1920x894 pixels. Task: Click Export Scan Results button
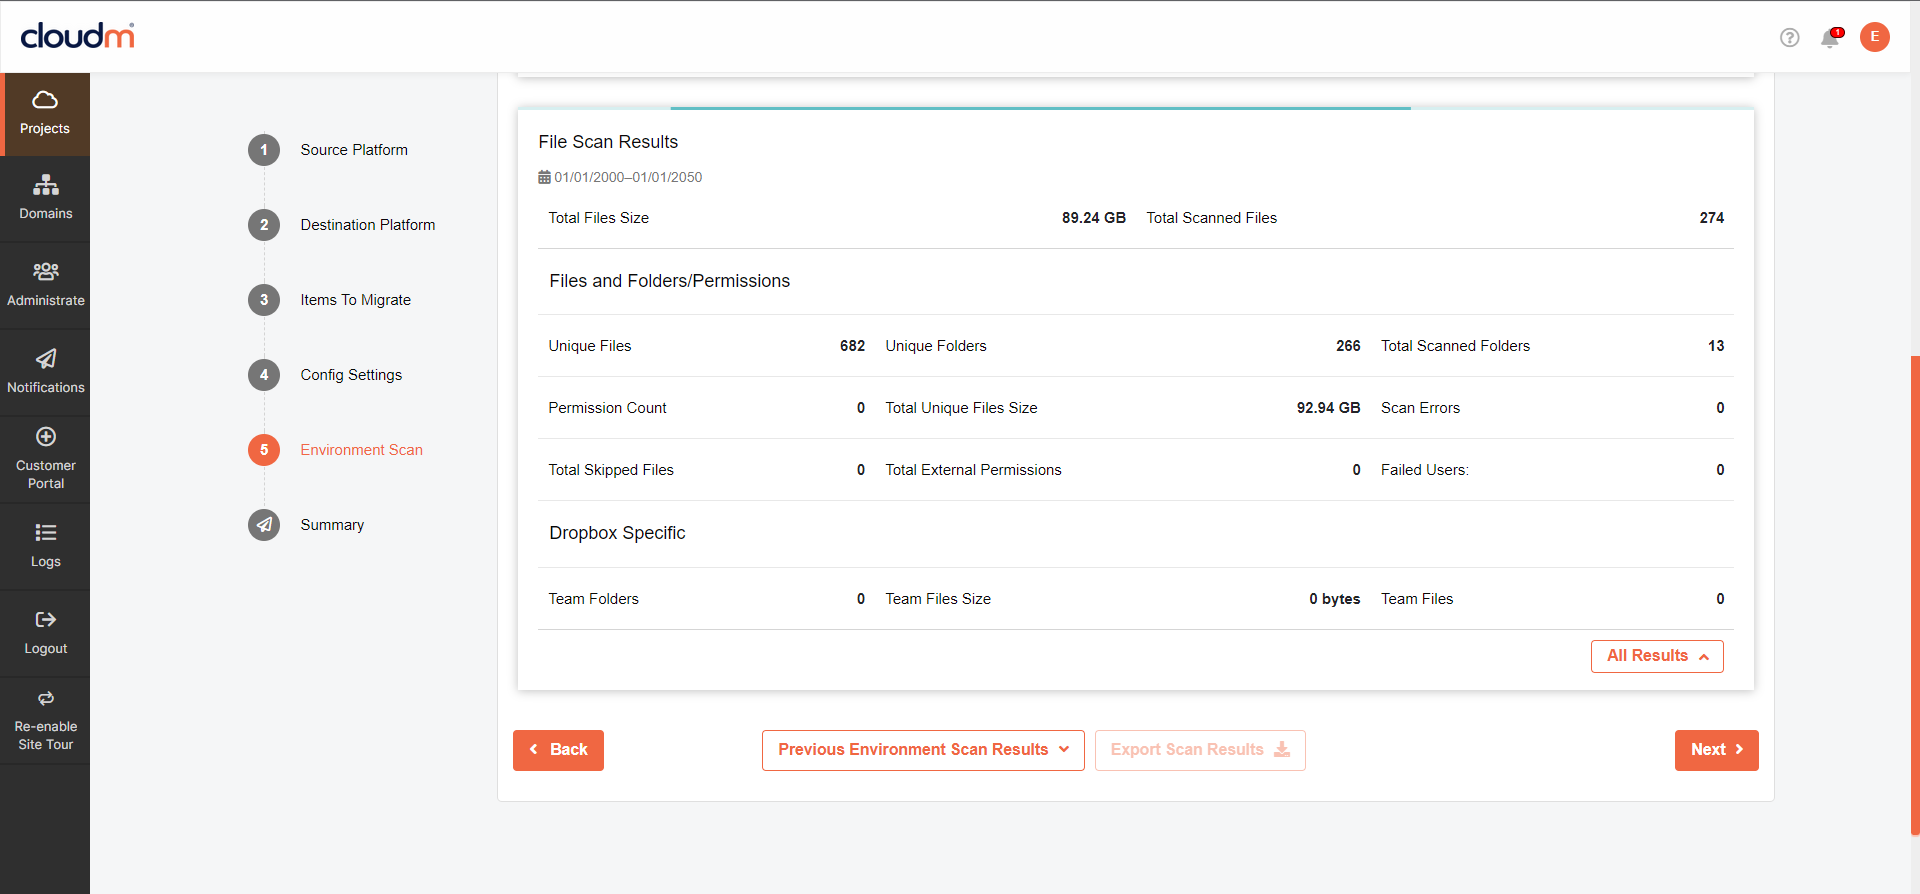coord(1199,750)
